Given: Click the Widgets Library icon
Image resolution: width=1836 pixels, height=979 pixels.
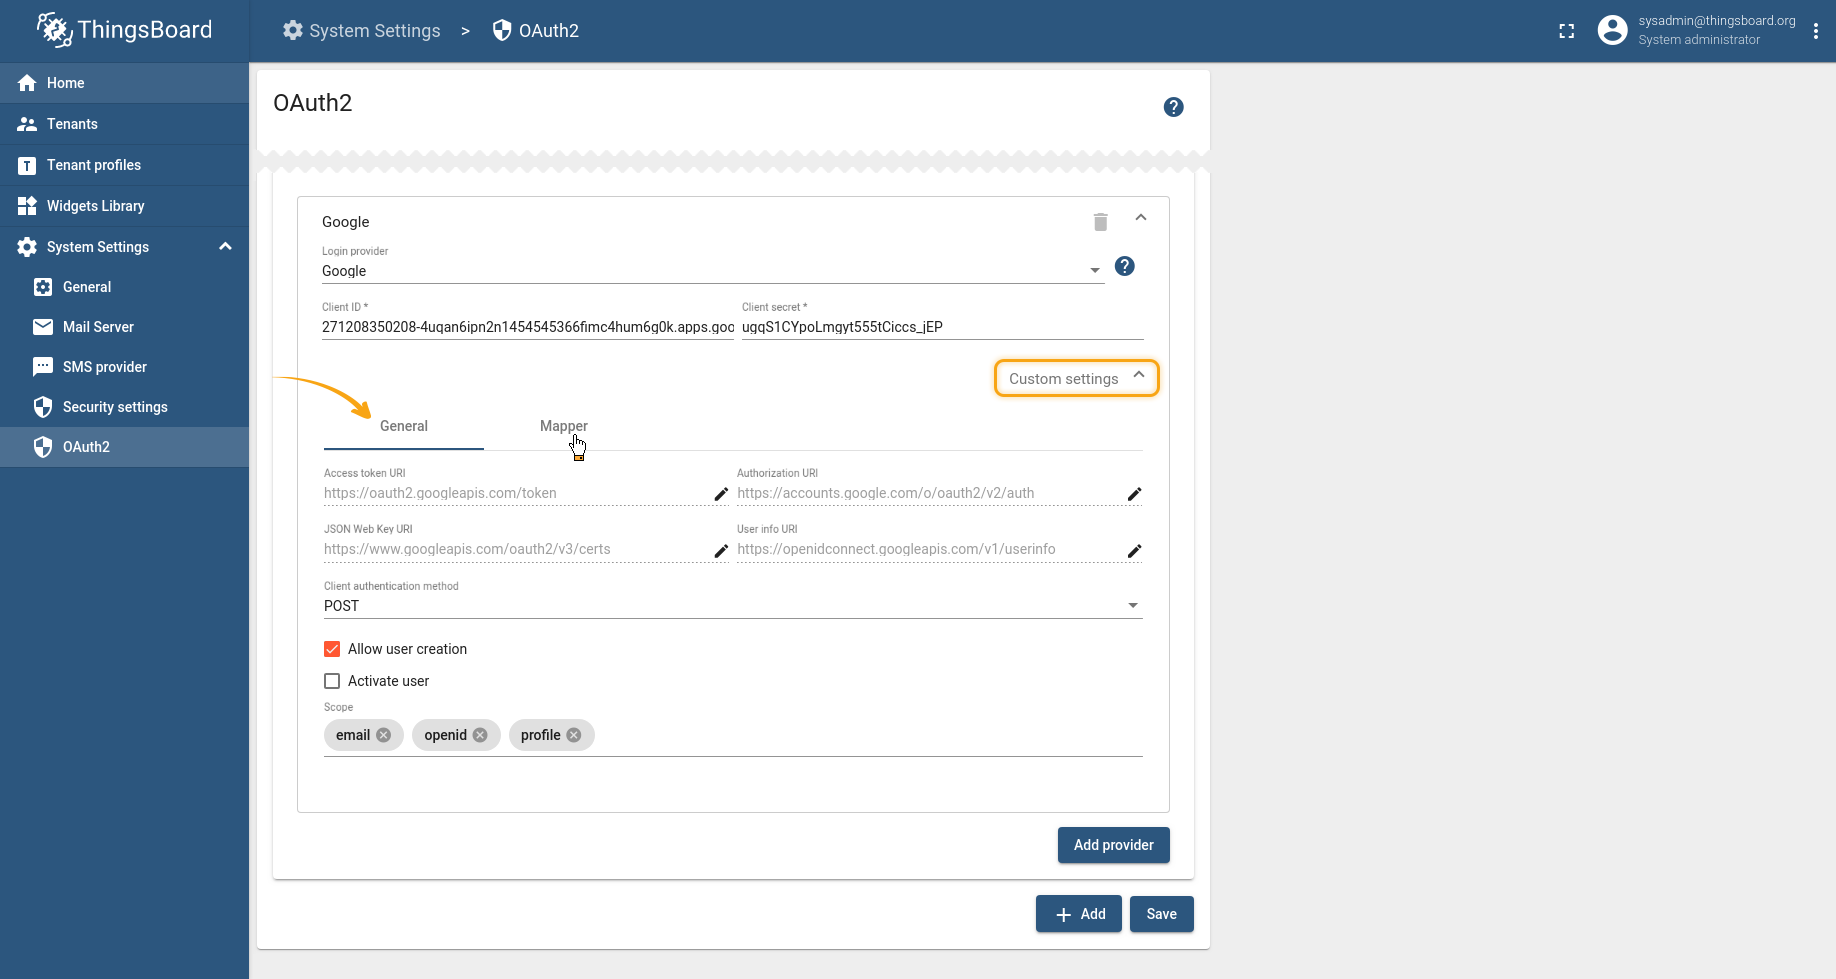Looking at the screenshot, I should [27, 206].
